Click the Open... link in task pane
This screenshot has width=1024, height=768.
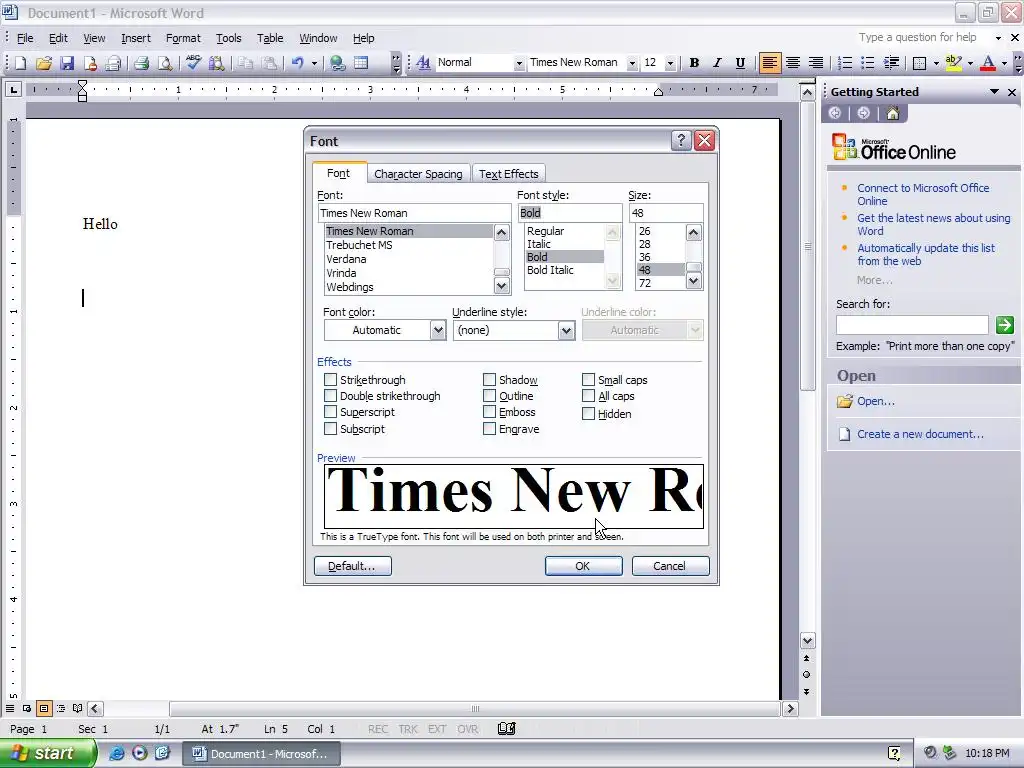tap(876, 401)
